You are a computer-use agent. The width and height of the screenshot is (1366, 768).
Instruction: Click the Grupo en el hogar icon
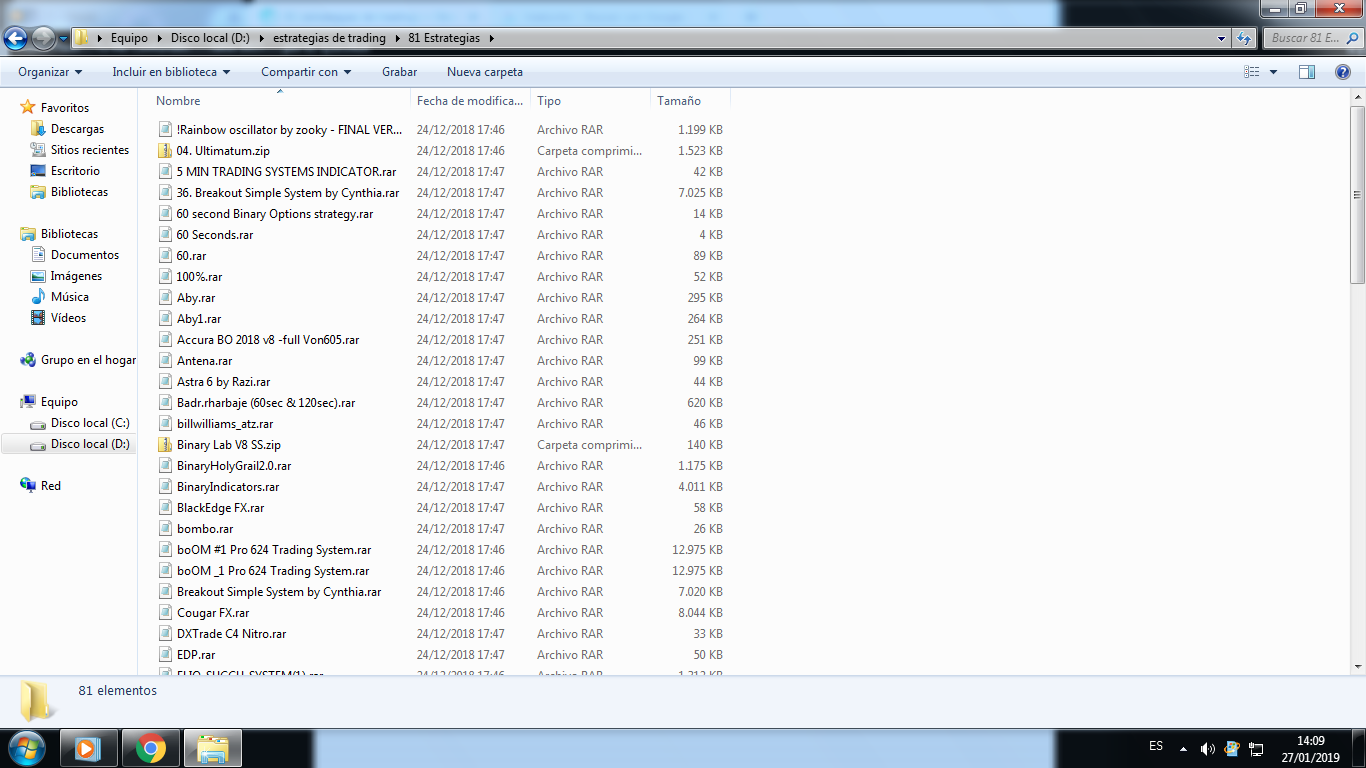(x=28, y=360)
